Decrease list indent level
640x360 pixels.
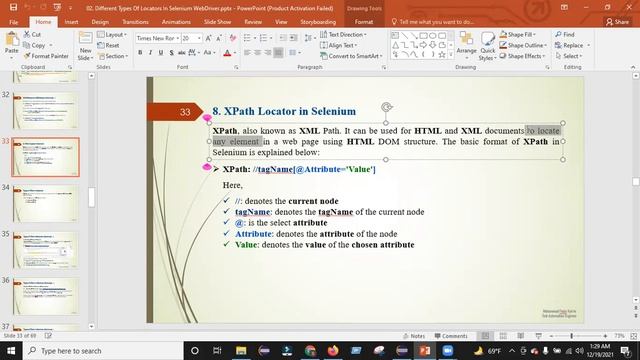[x=283, y=38]
